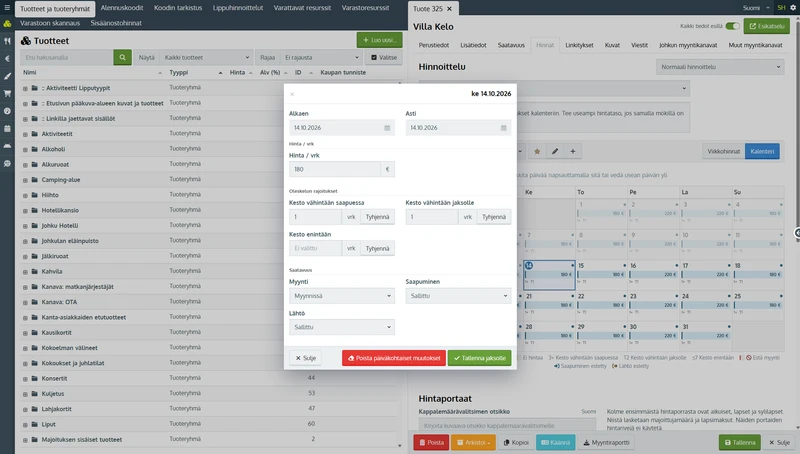The height and width of the screenshot is (454, 800).
Task: Open the Kaikki tuotteet filter dropdown
Action: tap(207, 57)
